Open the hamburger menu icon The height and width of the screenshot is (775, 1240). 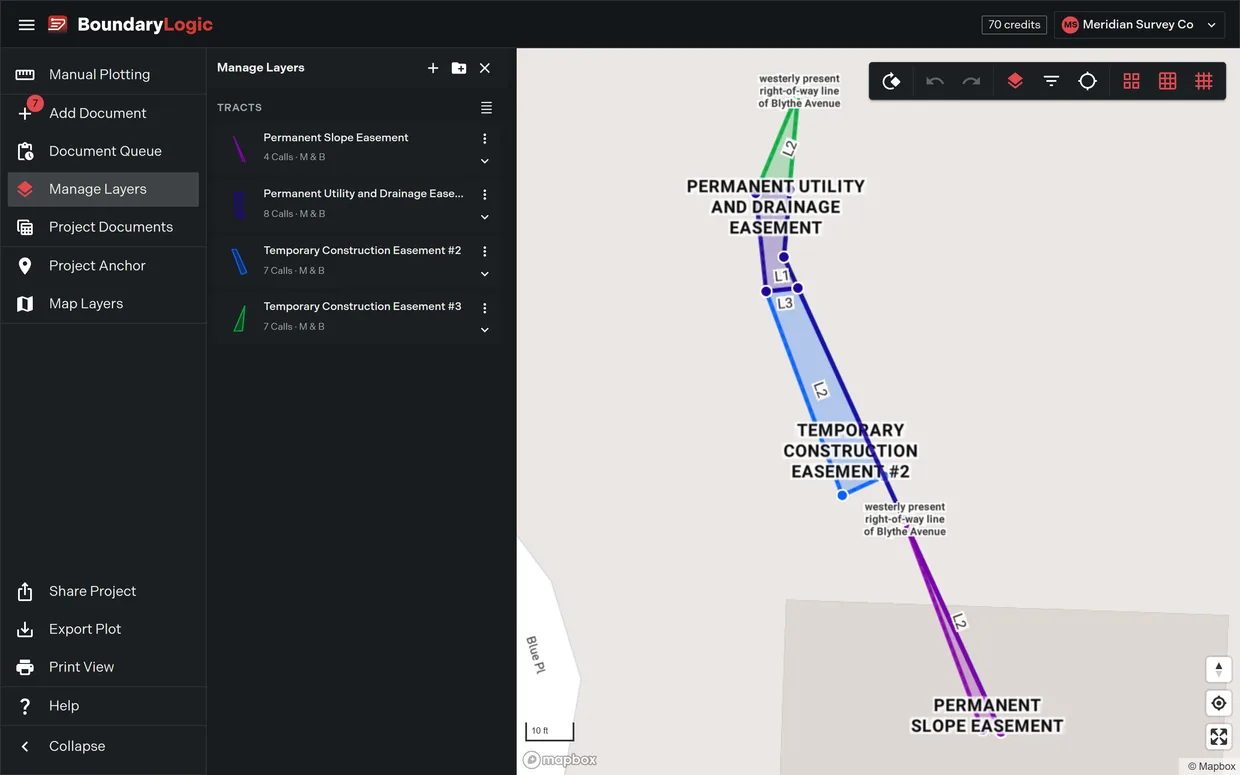pyautogui.click(x=27, y=25)
